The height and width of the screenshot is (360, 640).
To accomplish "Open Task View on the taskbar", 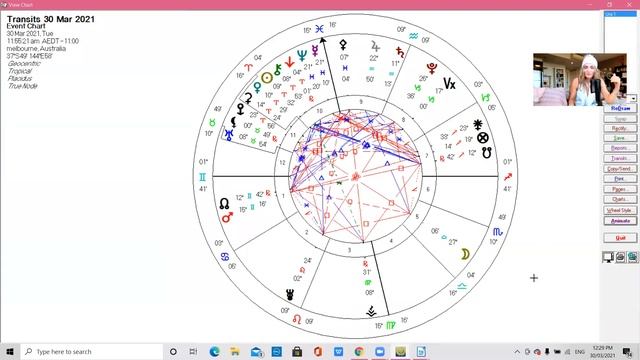I will [193, 351].
